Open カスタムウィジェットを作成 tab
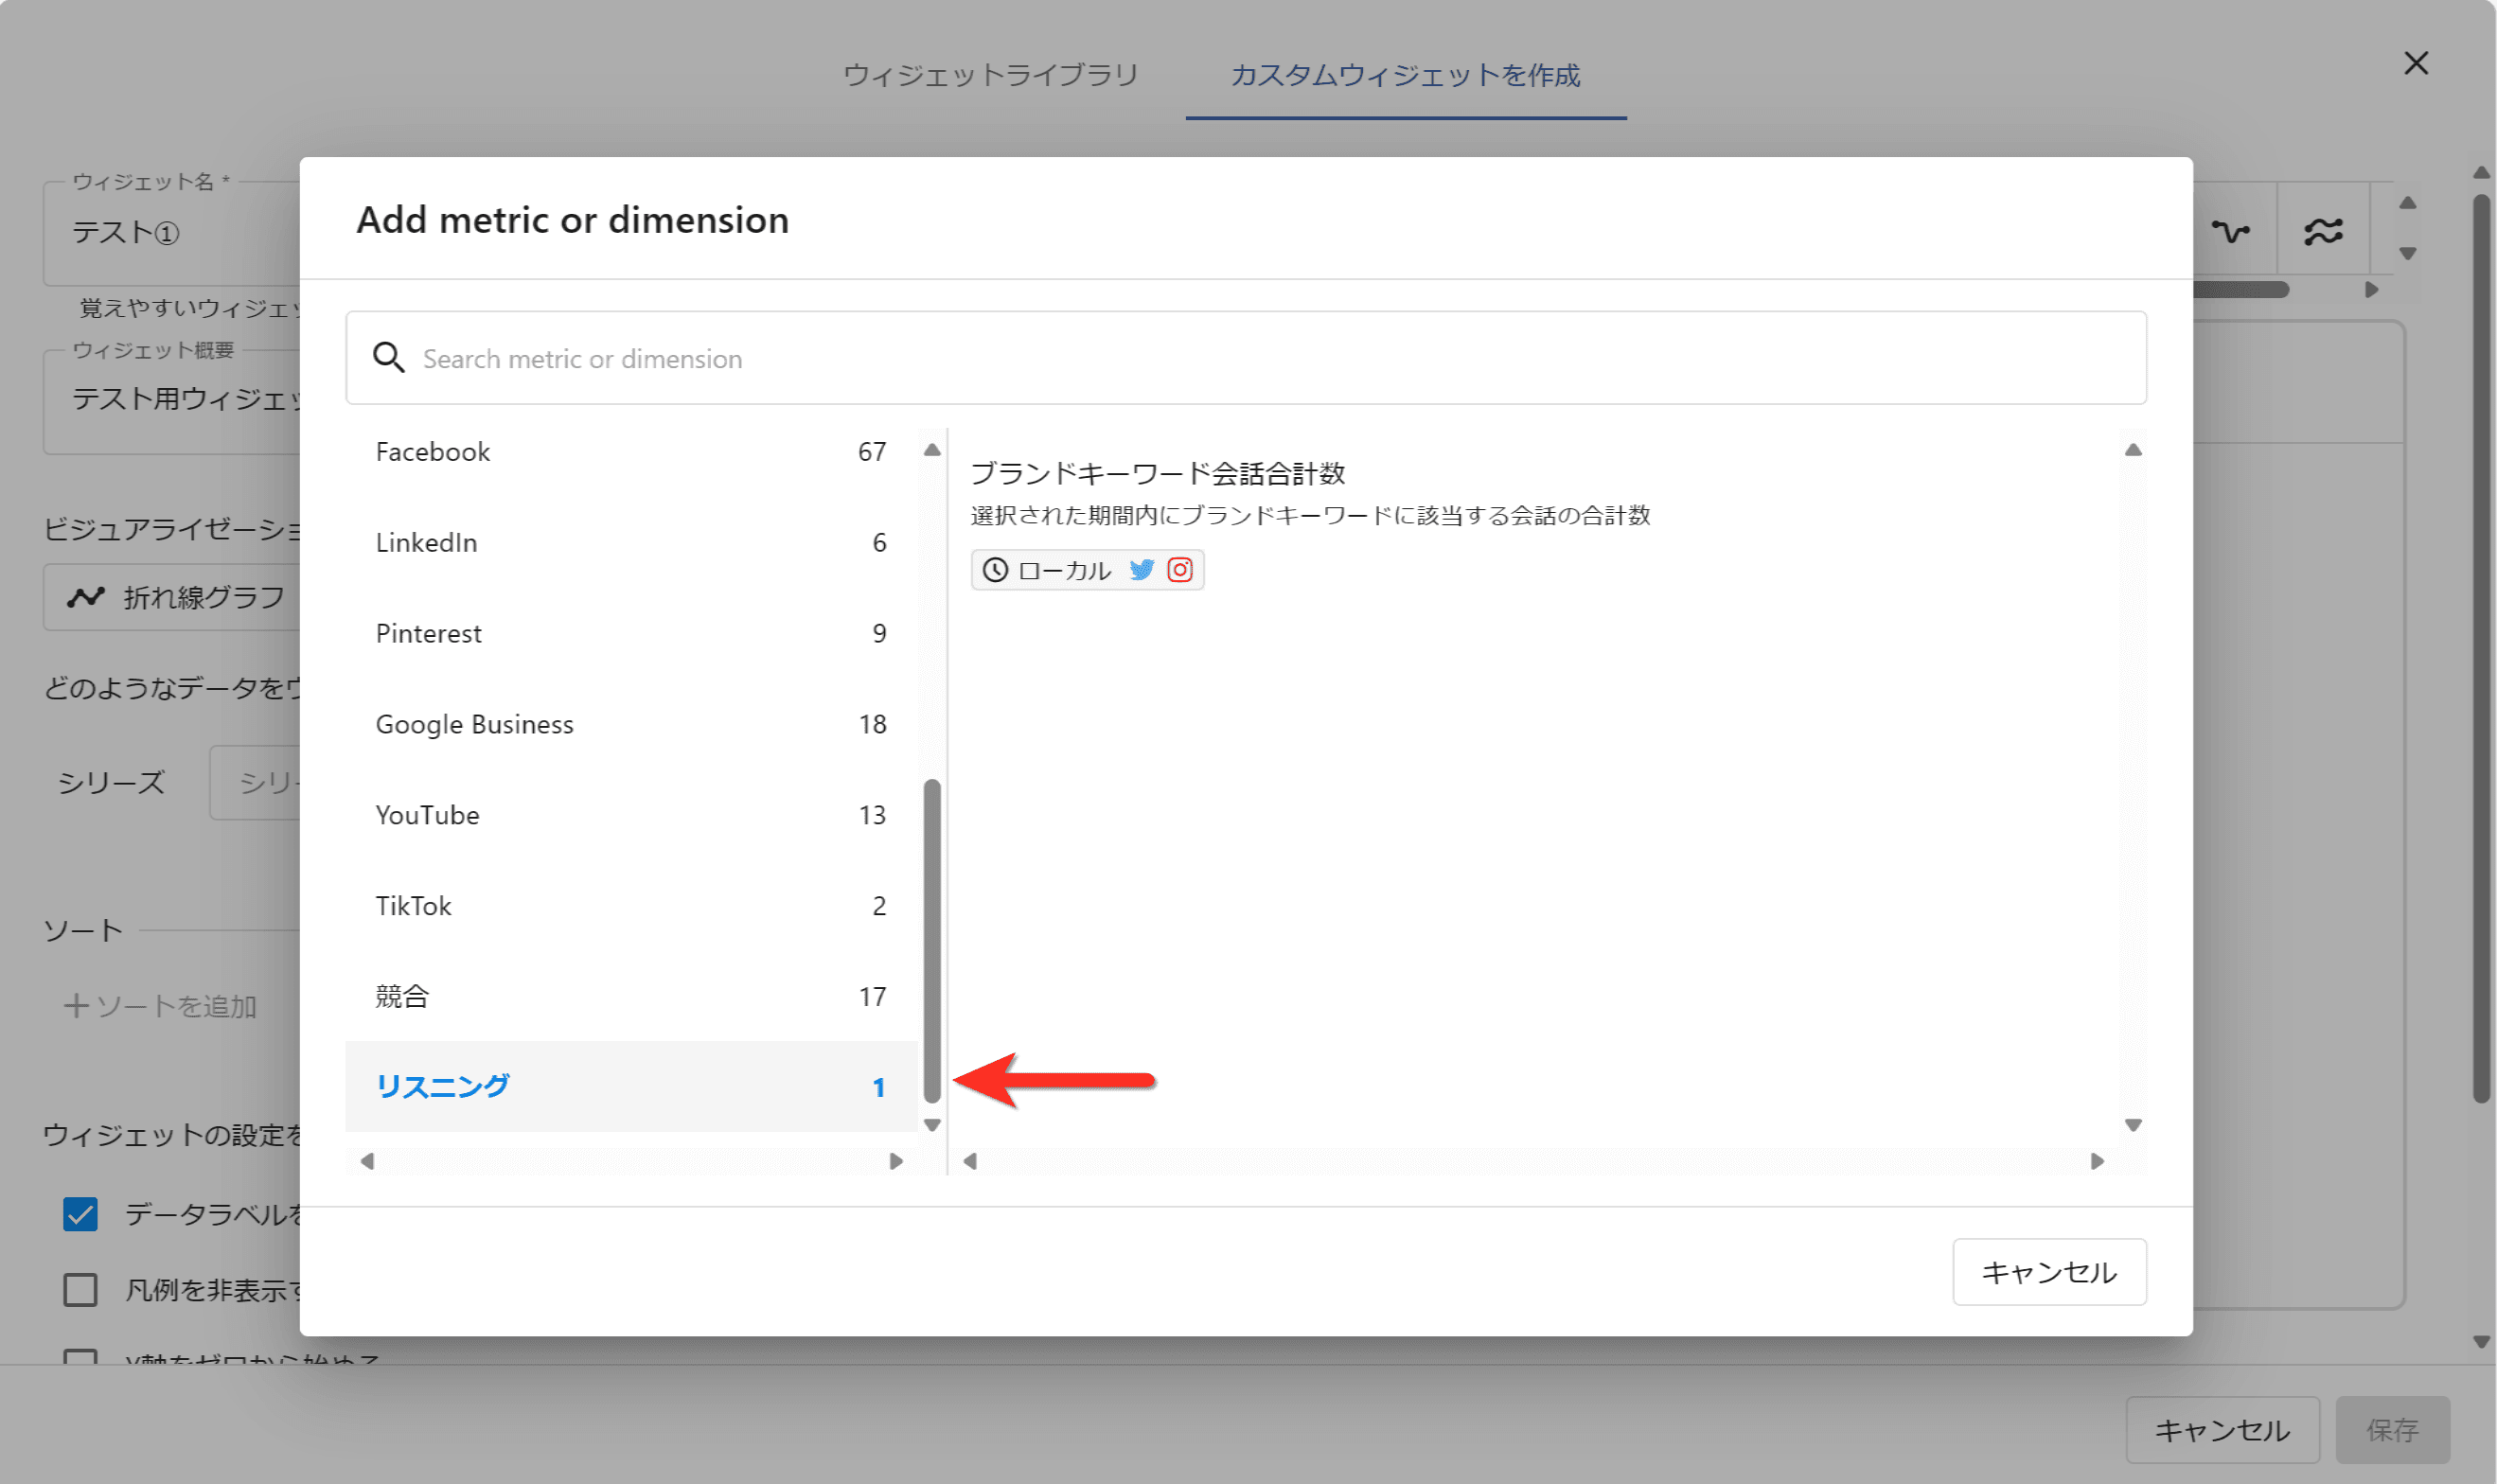 (x=1405, y=75)
